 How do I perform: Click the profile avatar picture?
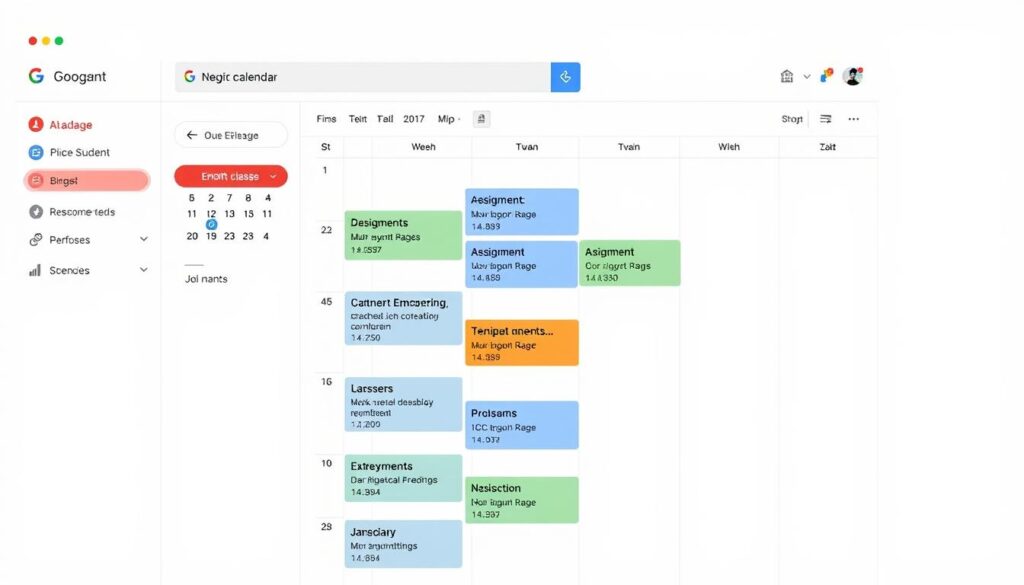[853, 75]
